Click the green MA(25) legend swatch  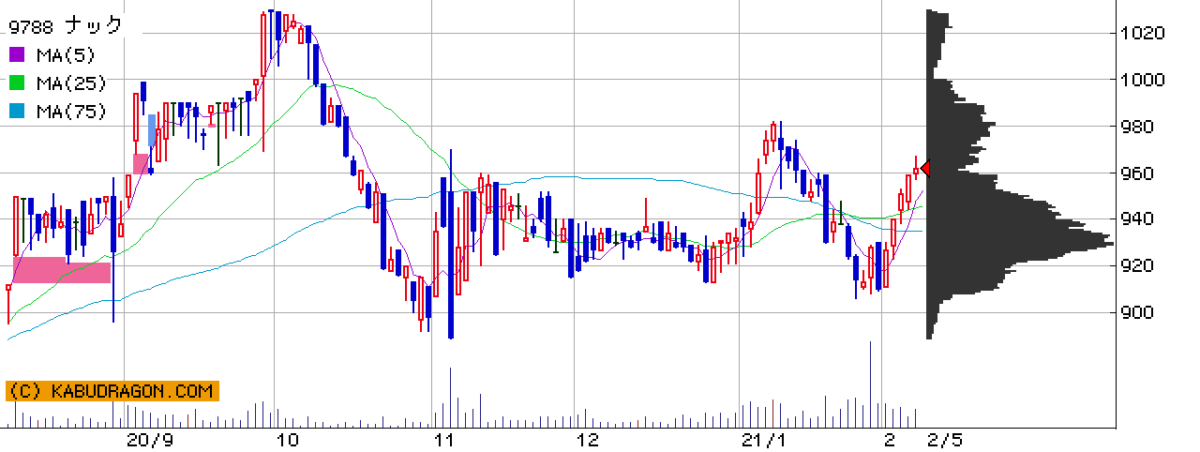pos(18,83)
